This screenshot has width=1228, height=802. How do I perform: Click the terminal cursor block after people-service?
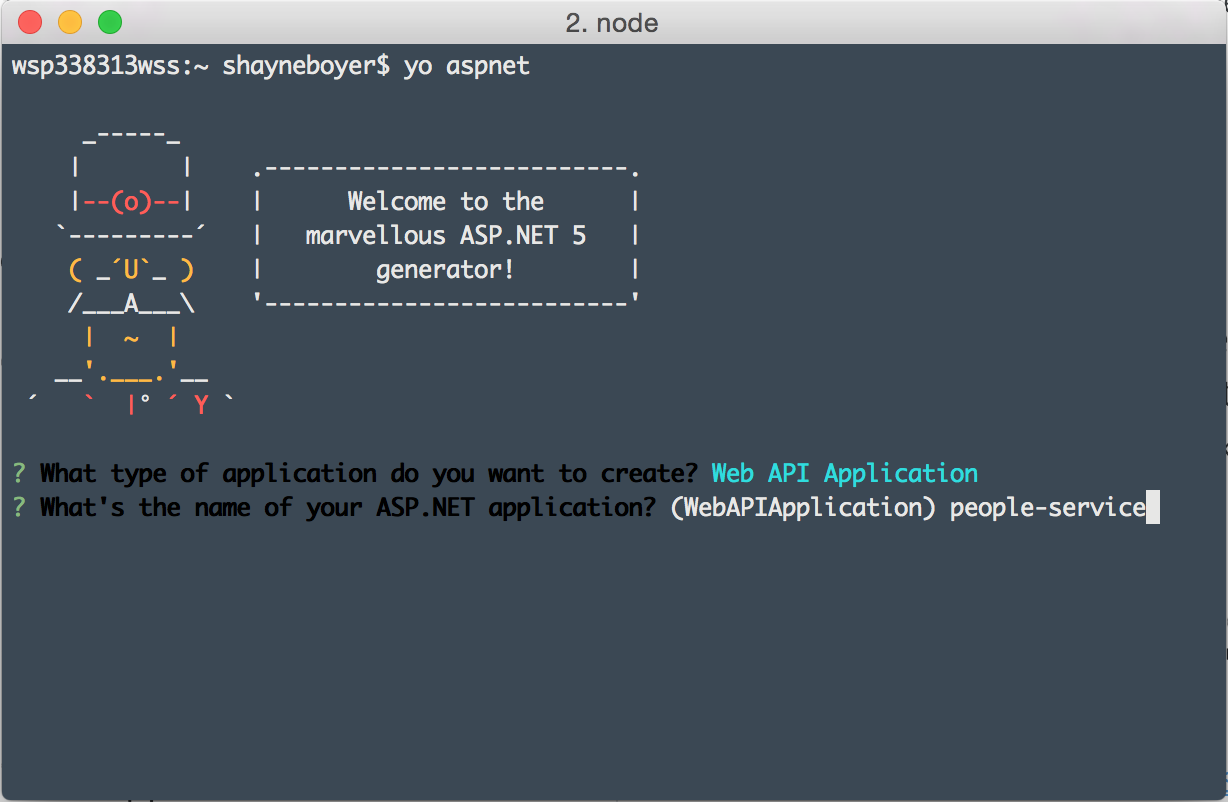[x=1153, y=508]
